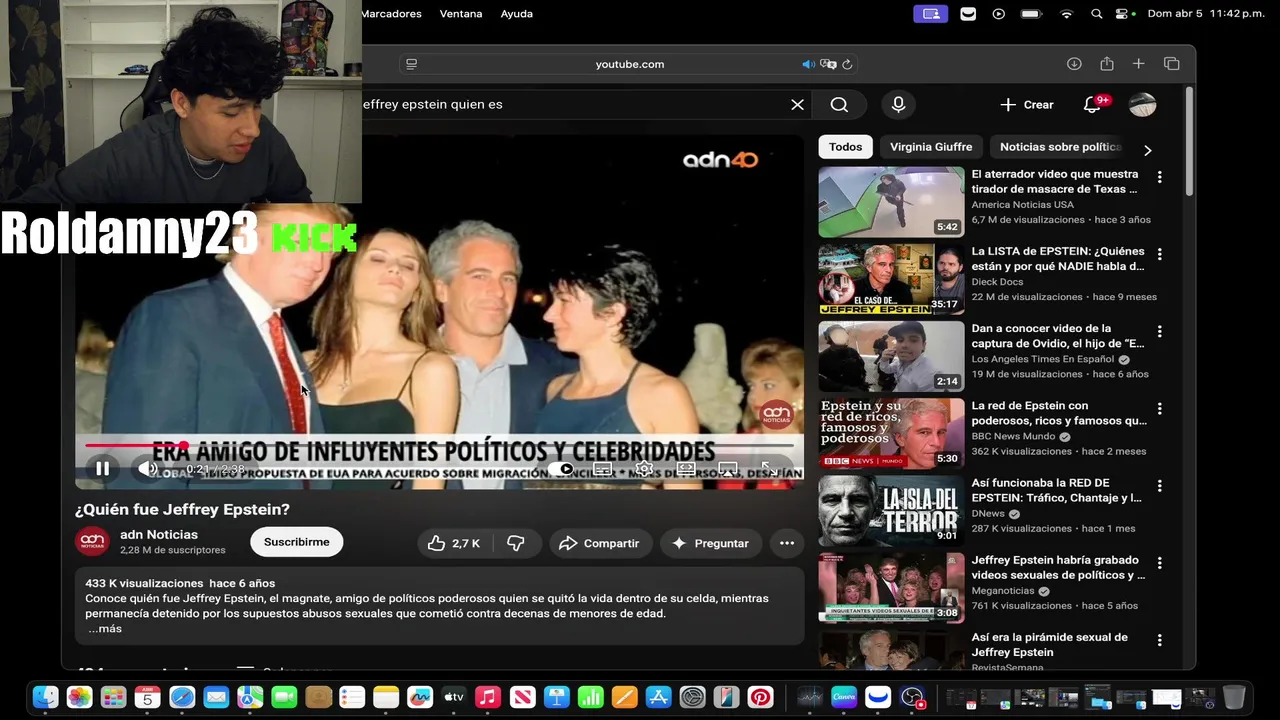Click the audio-playing speaker icon in address bar

(x=808, y=64)
